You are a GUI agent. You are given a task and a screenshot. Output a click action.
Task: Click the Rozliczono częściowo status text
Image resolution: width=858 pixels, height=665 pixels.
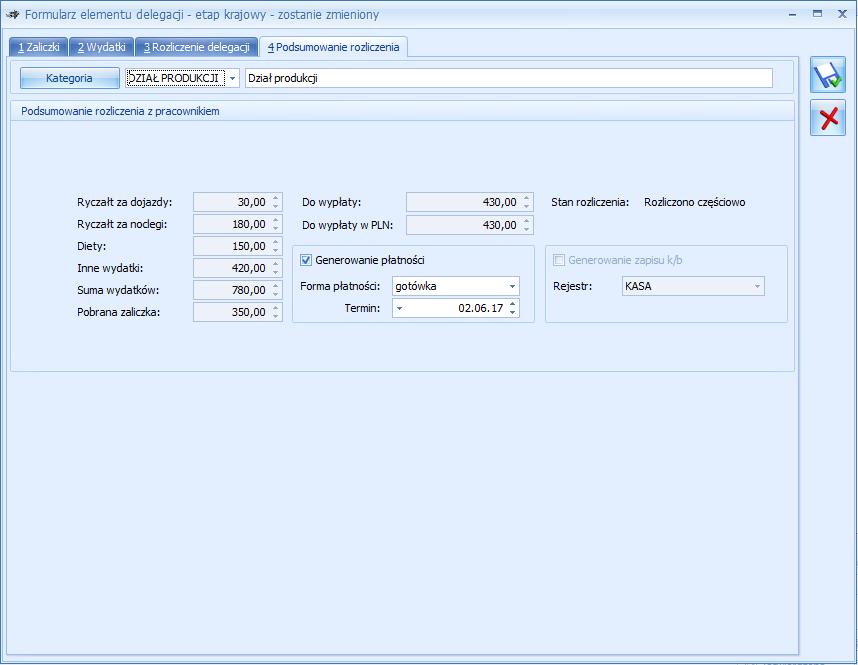pos(694,202)
